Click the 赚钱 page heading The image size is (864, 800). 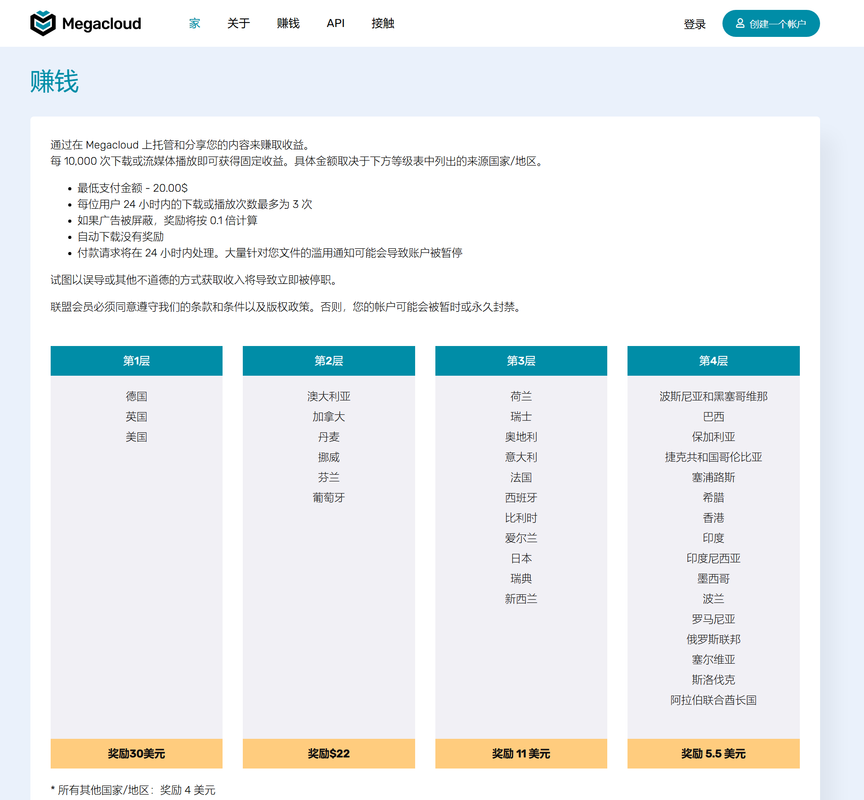(x=55, y=82)
